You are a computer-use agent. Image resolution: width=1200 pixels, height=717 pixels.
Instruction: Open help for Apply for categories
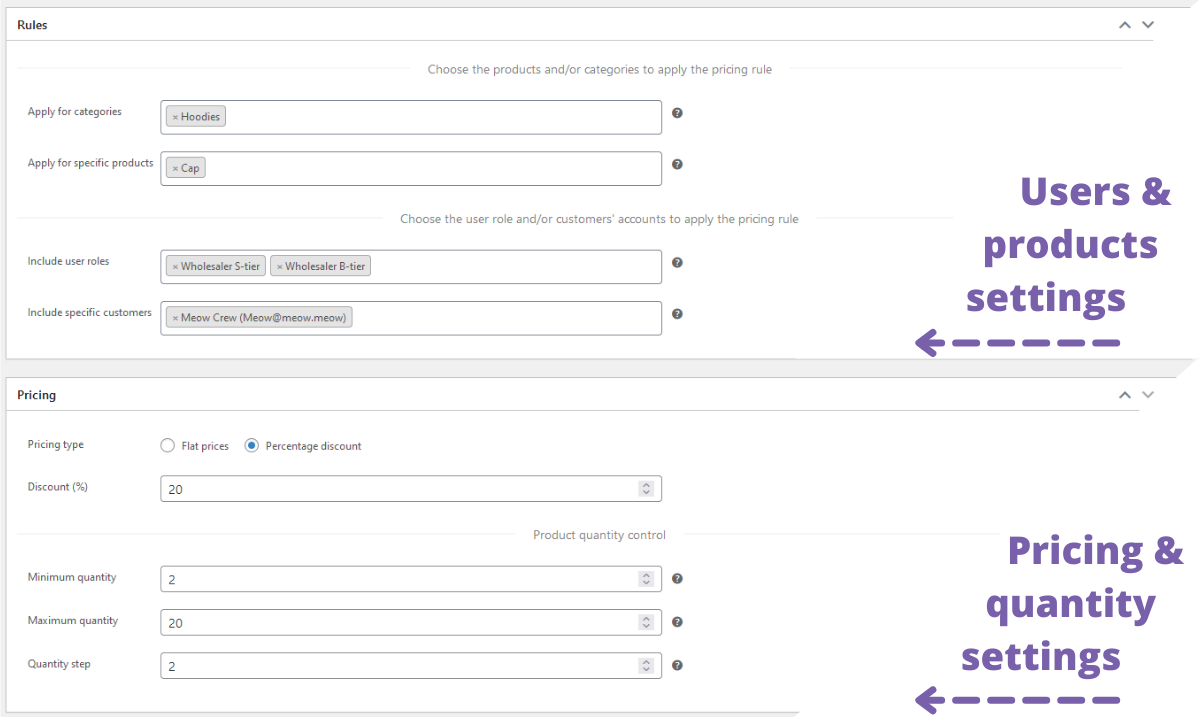pos(677,113)
